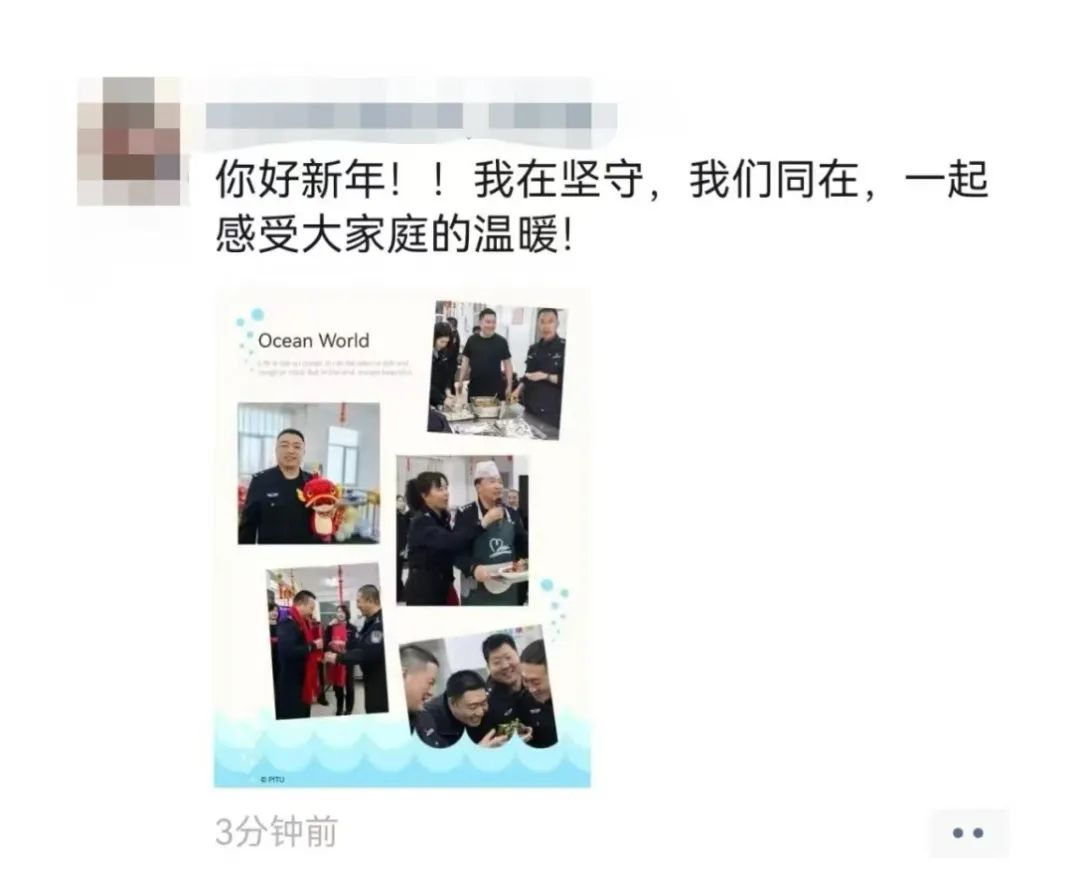
Task: Click the photo of four officers laughing
Action: click(x=478, y=687)
